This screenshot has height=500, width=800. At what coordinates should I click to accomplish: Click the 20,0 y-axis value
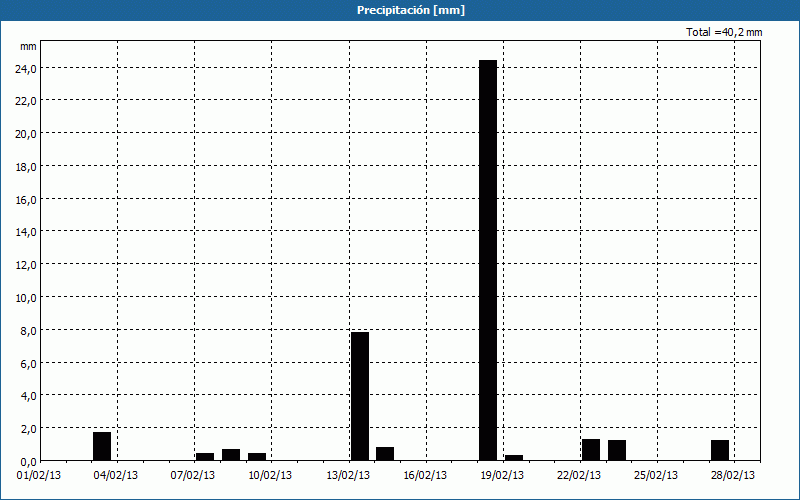pos(26,134)
